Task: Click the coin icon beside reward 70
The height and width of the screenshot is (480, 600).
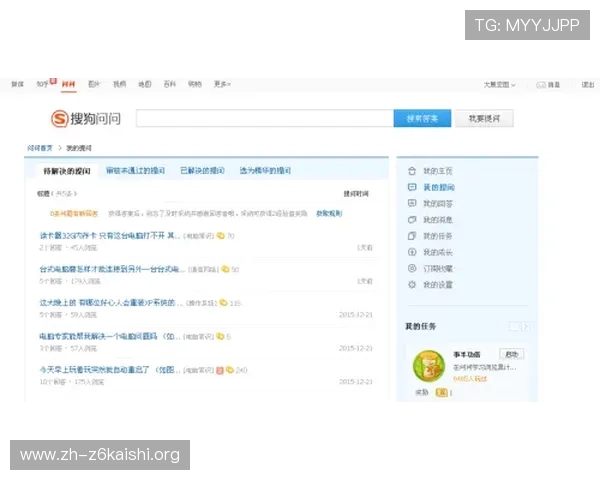Action: (x=220, y=235)
